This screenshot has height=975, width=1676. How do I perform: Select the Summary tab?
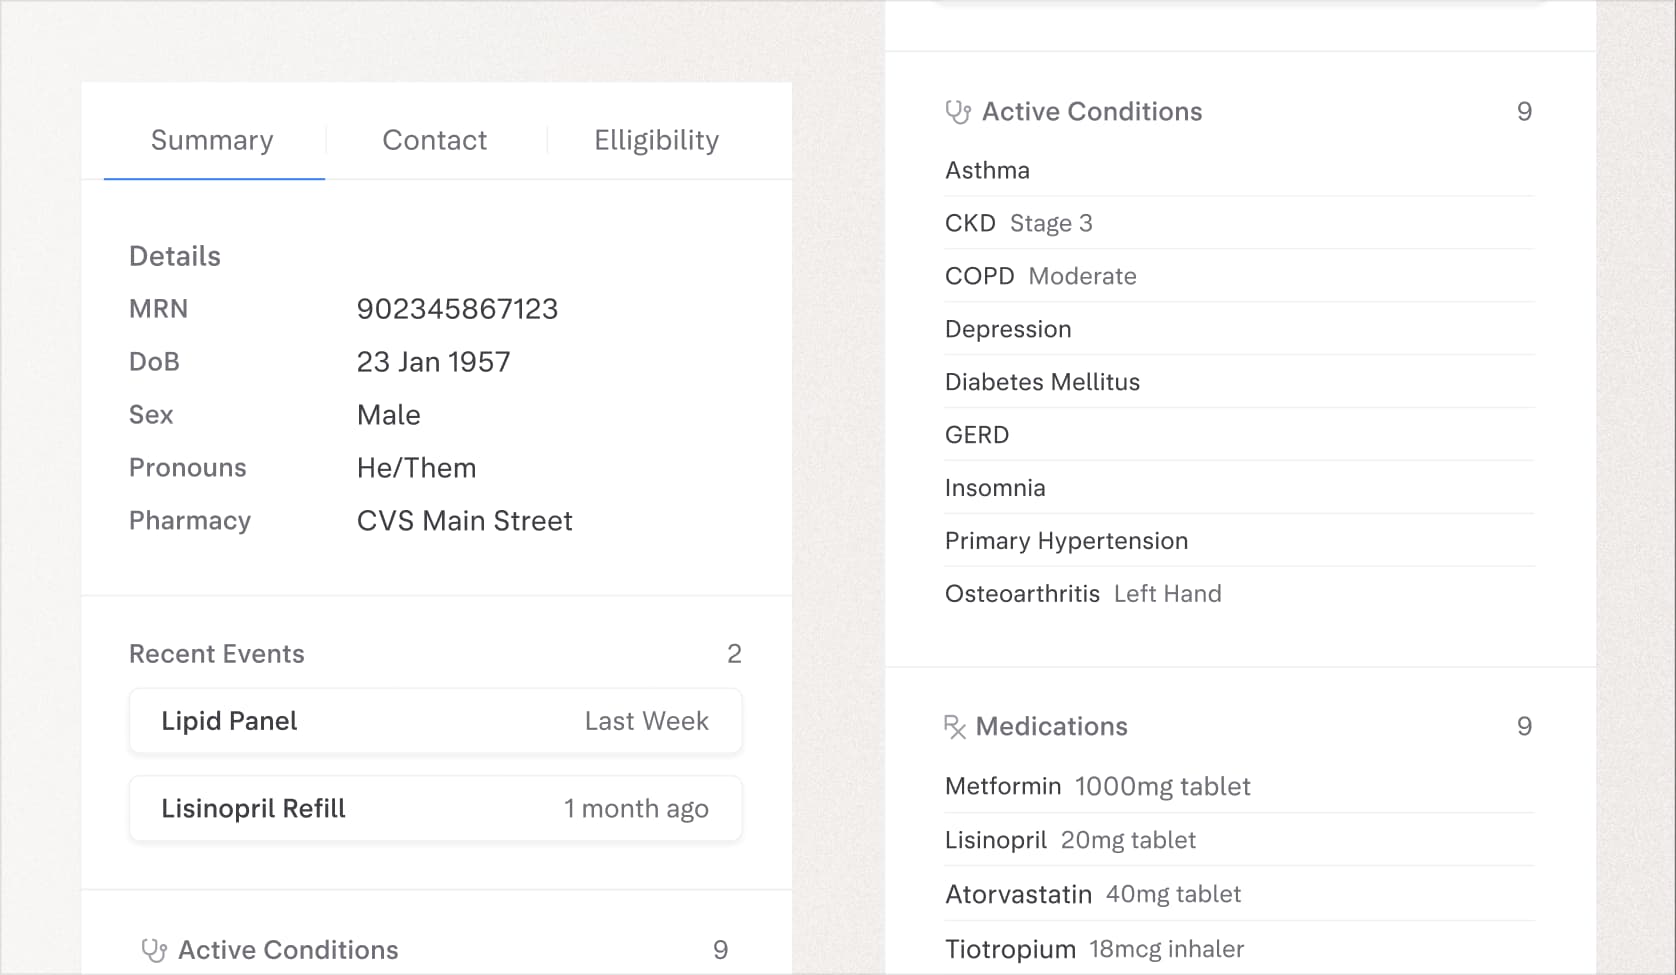(x=211, y=140)
